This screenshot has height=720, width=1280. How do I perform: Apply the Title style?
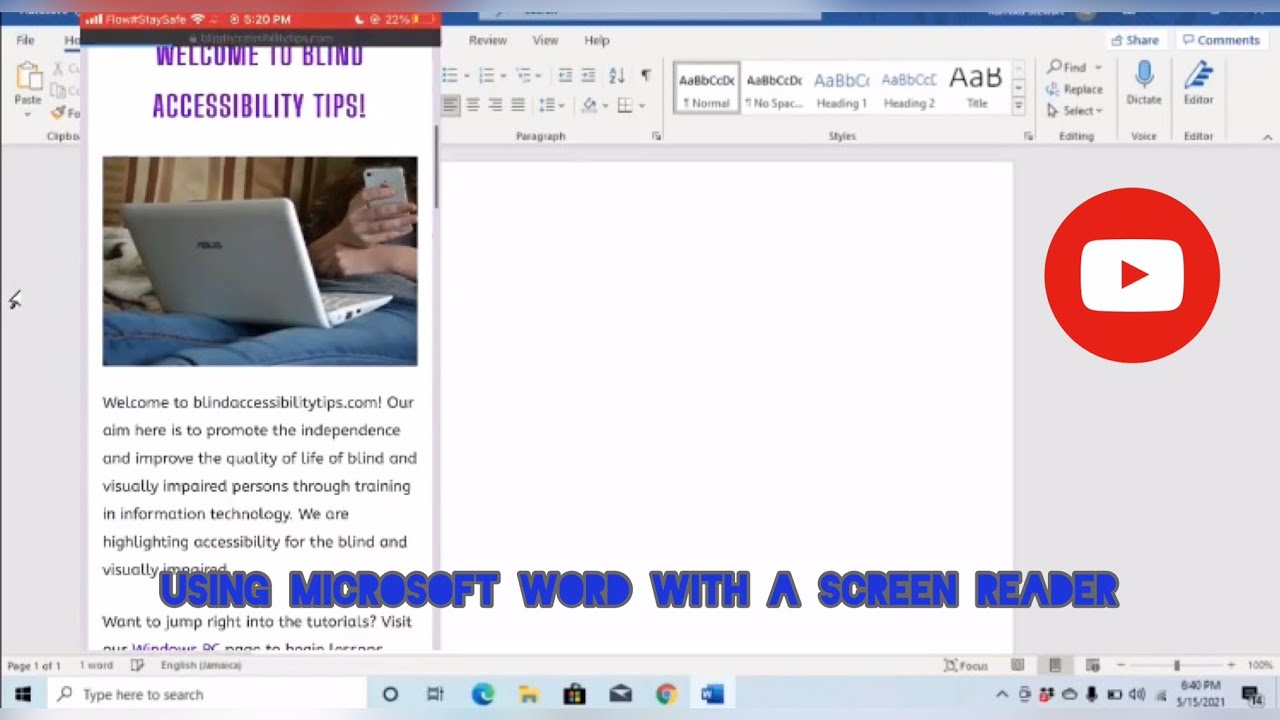[x=976, y=89]
